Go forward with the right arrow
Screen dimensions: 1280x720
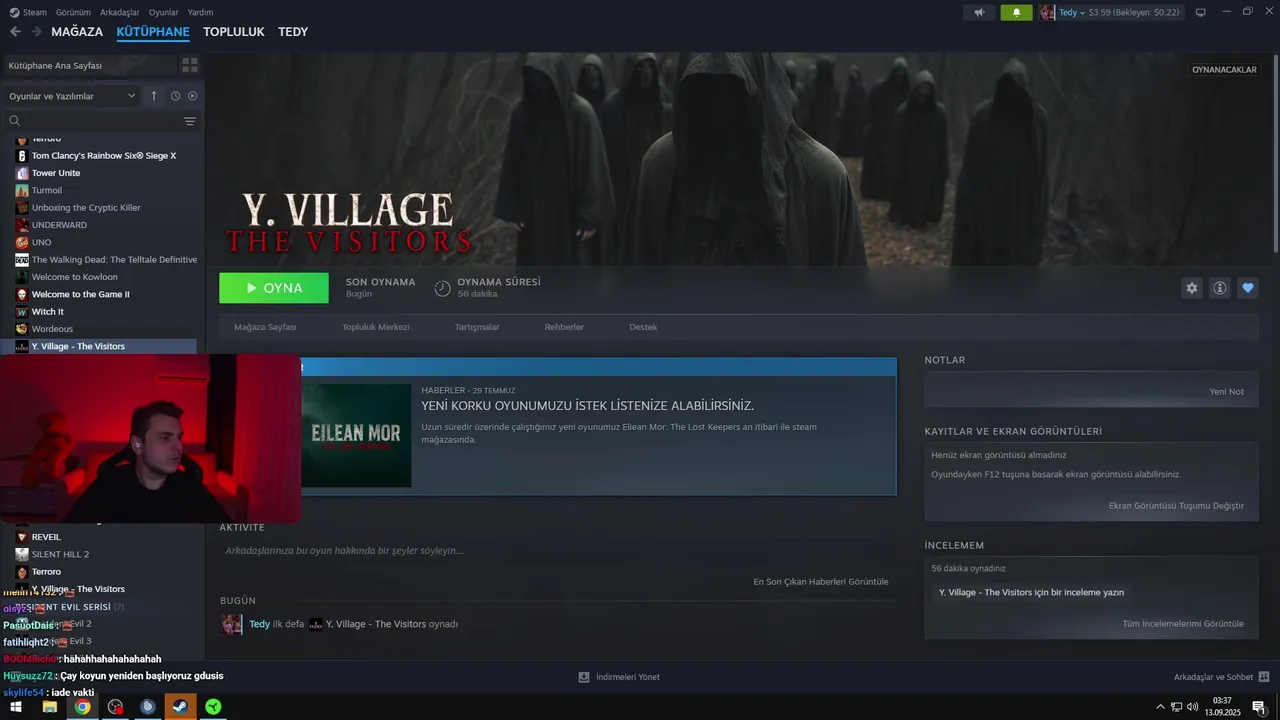point(37,32)
